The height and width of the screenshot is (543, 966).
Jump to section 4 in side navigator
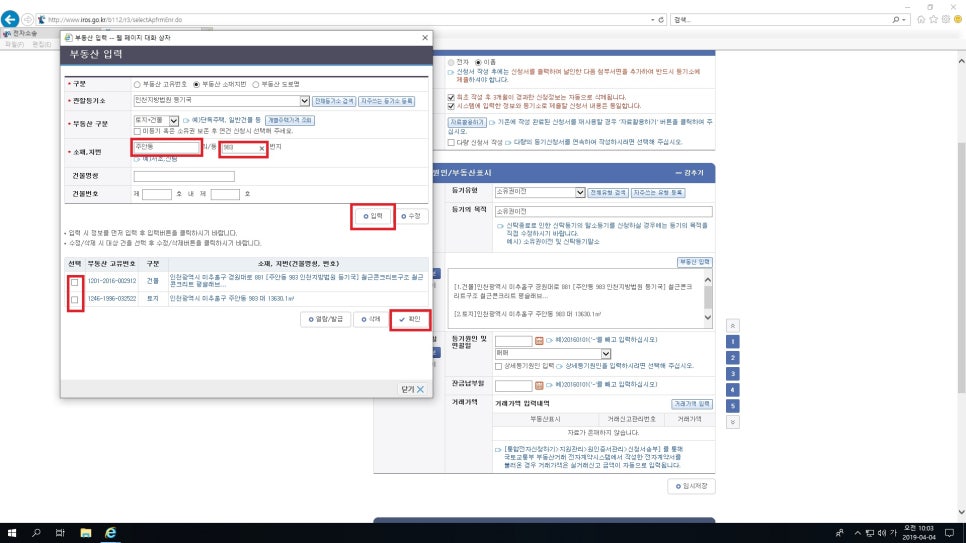[733, 390]
